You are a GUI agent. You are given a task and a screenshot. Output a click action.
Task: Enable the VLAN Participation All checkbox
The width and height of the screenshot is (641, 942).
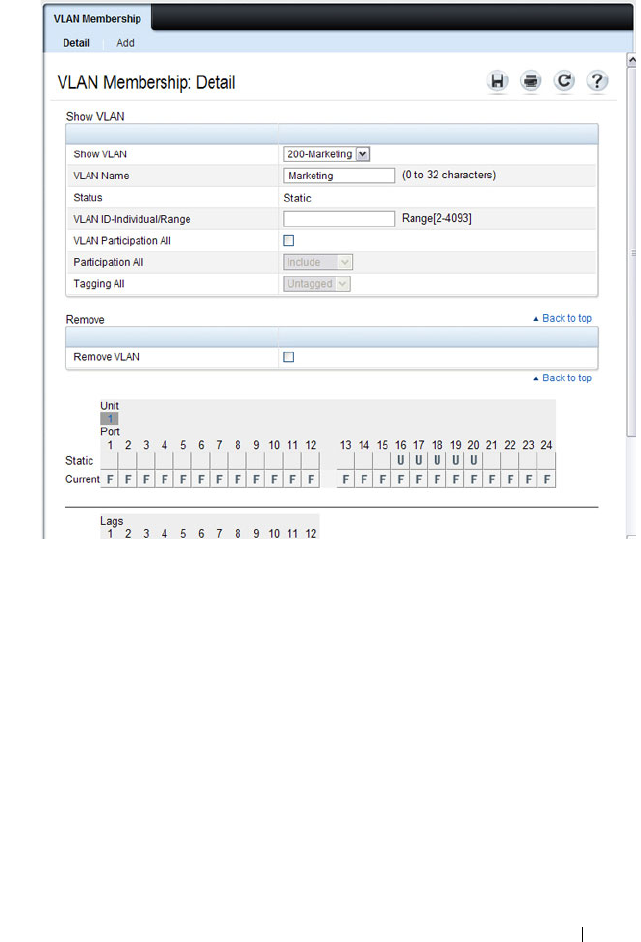[289, 240]
